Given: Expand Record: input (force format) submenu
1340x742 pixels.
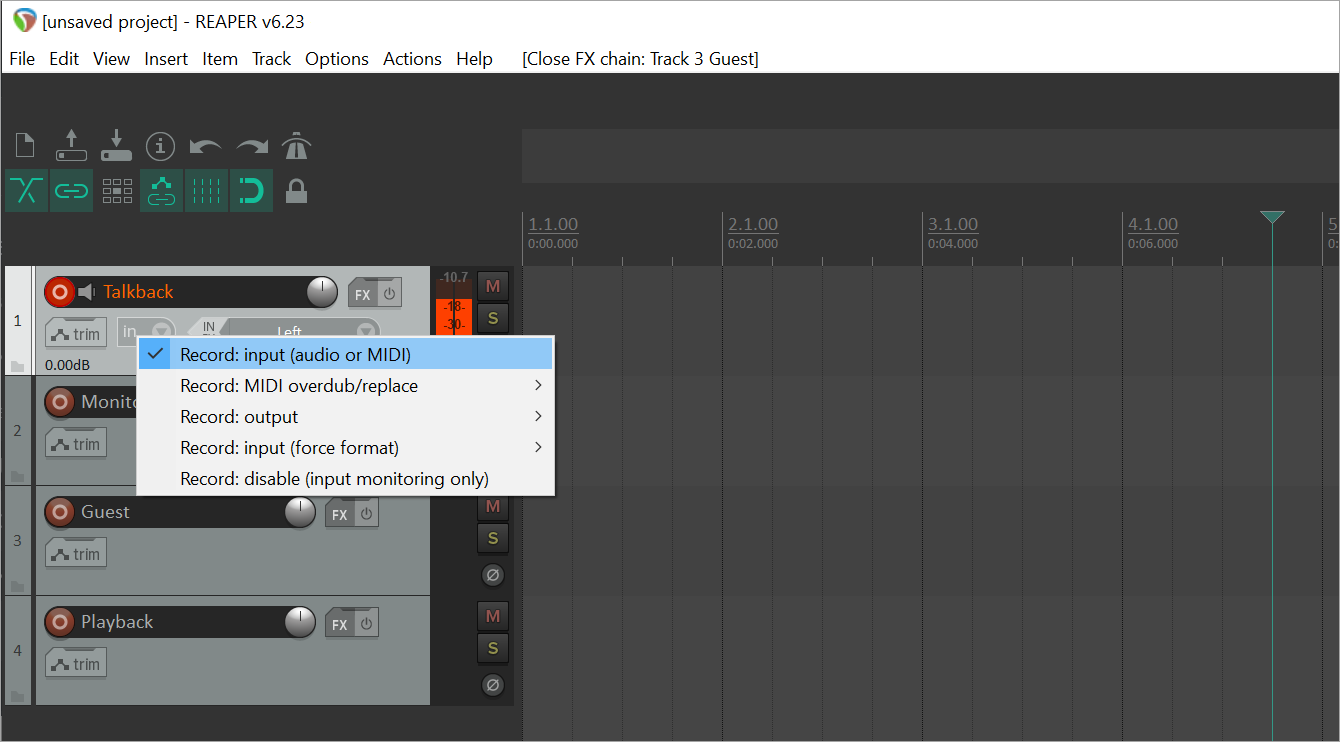Looking at the screenshot, I should pos(345,448).
